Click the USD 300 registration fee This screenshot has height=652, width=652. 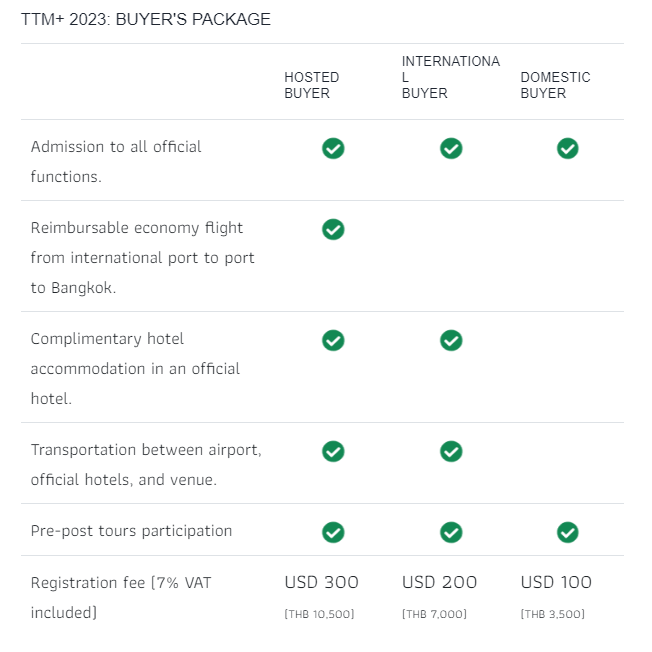321,583
